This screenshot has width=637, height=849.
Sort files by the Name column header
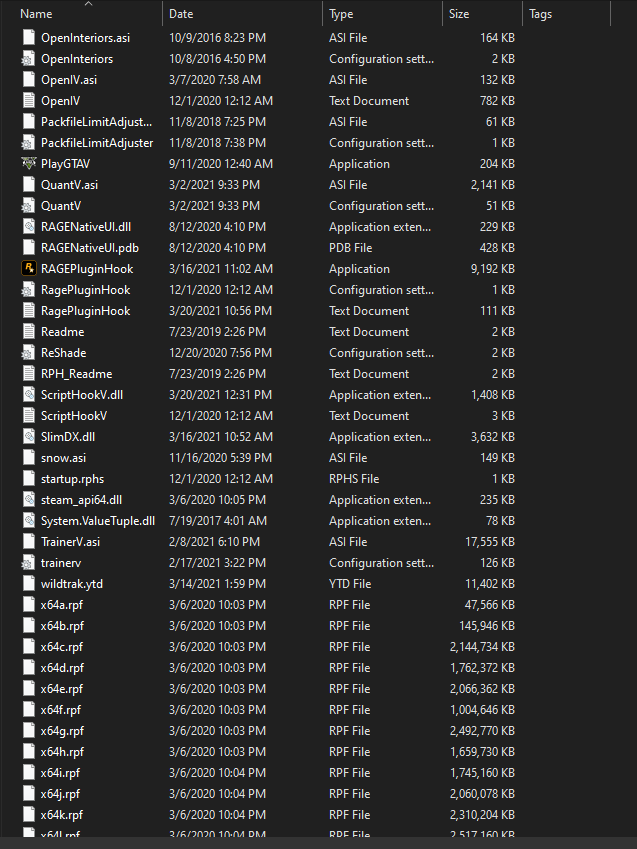(36, 14)
